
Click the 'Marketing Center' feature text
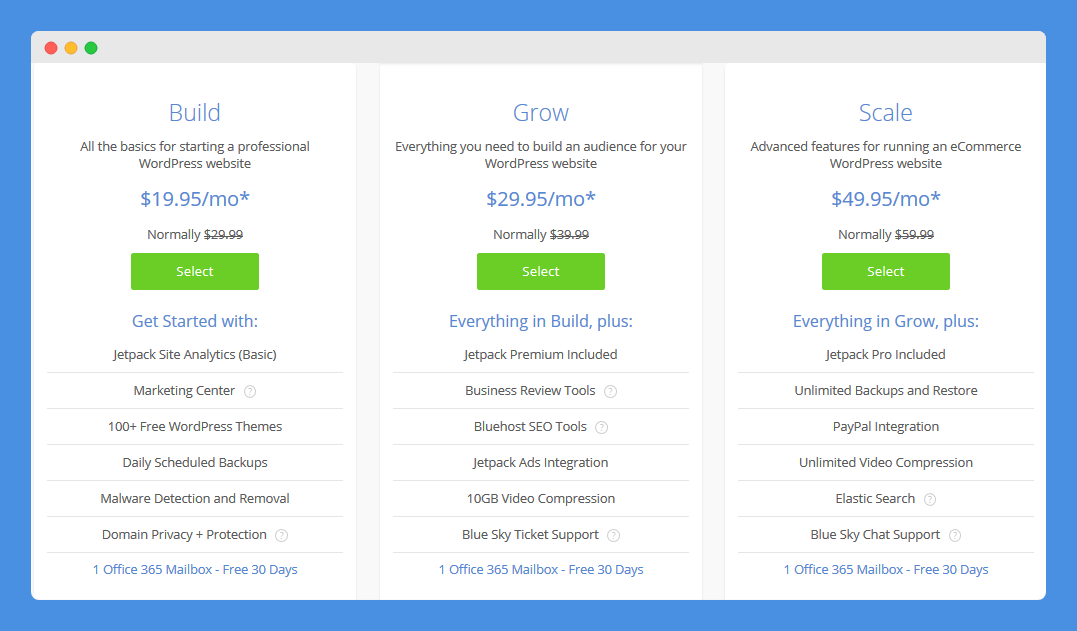coord(184,391)
